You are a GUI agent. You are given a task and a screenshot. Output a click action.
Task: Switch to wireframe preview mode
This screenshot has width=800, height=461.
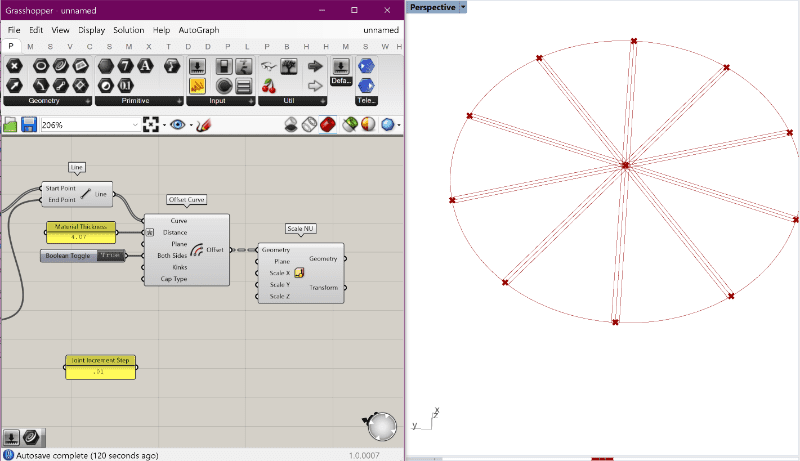pyautogui.click(x=309, y=125)
